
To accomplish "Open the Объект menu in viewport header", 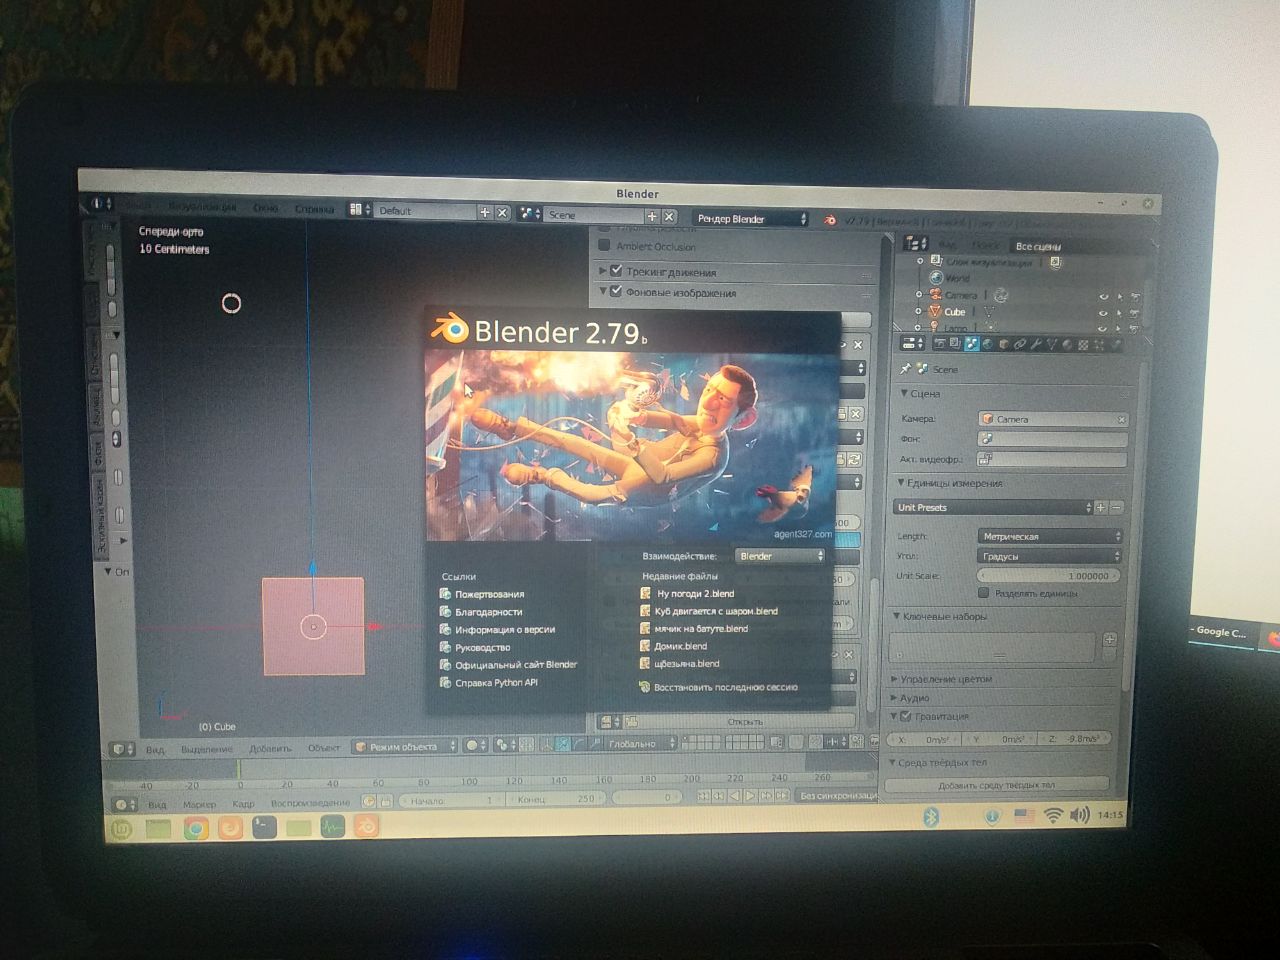I will (324, 747).
